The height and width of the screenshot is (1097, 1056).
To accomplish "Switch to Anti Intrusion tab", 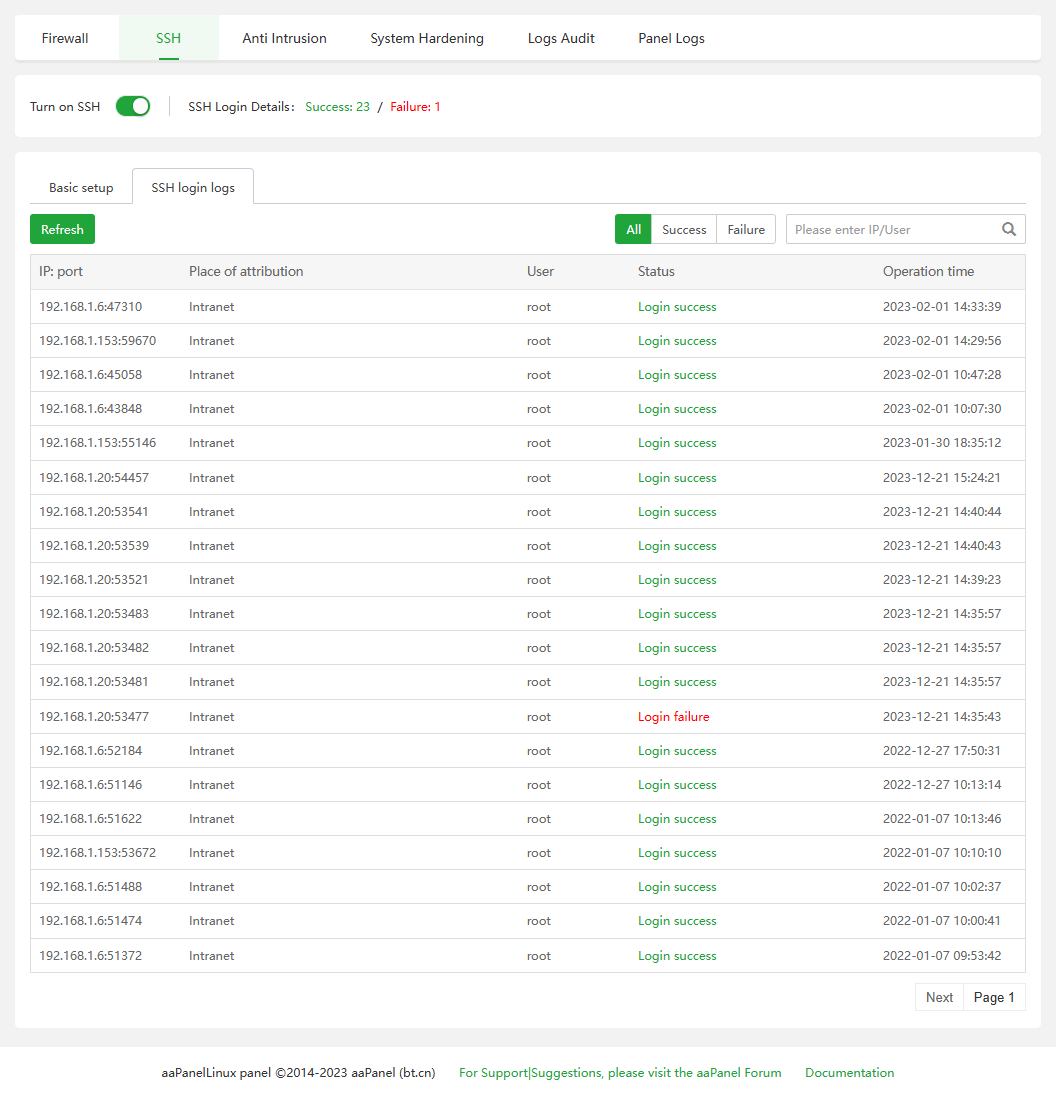I will coord(284,39).
